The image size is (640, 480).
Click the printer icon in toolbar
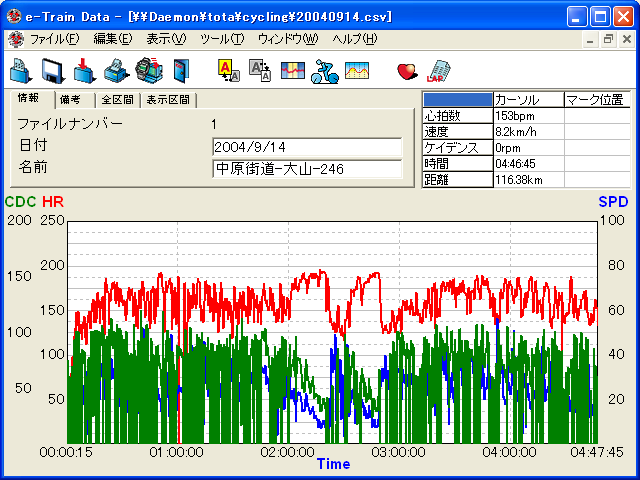click(x=117, y=70)
